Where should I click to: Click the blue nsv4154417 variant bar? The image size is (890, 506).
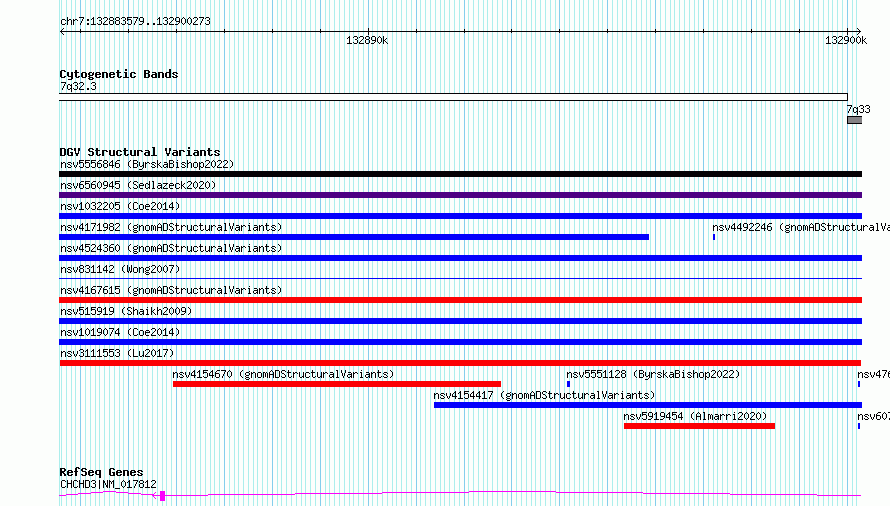pos(648,405)
